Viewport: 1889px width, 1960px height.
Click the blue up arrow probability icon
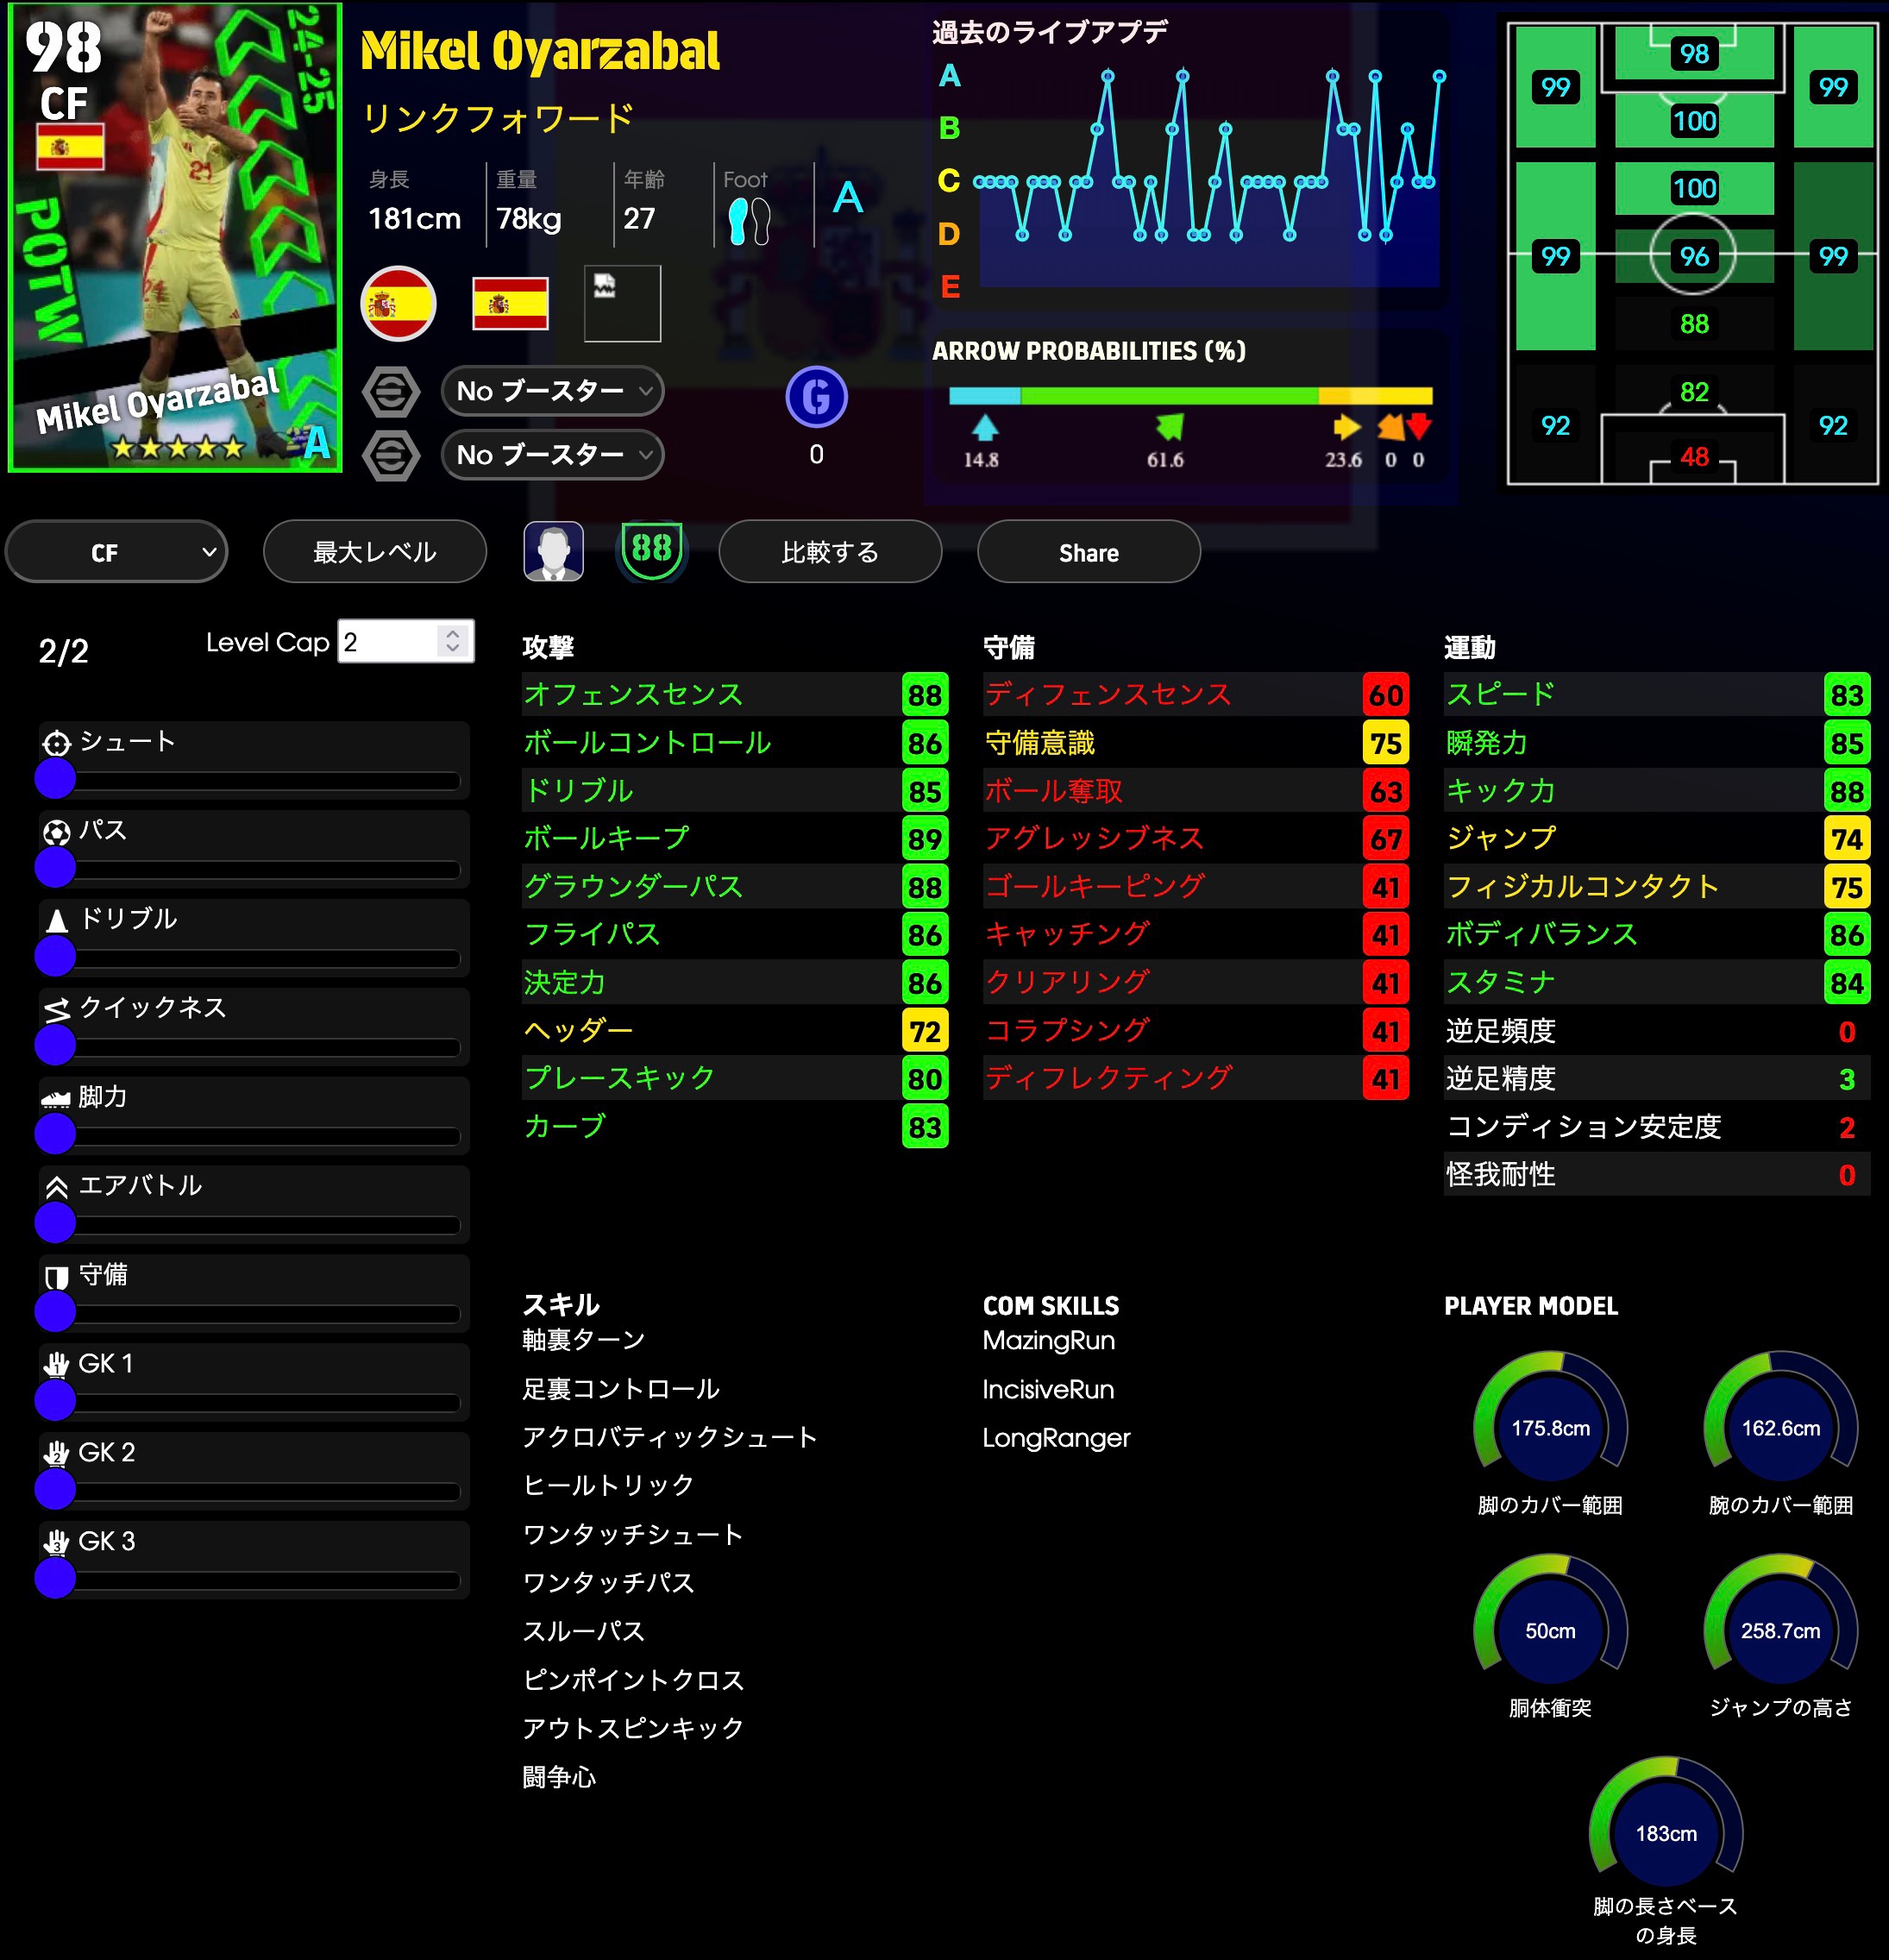click(x=985, y=428)
